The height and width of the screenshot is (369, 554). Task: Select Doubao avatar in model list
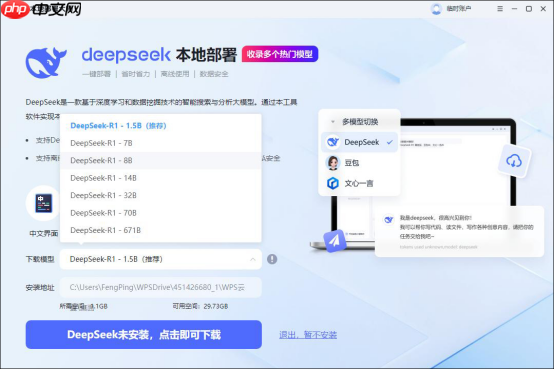(x=333, y=163)
